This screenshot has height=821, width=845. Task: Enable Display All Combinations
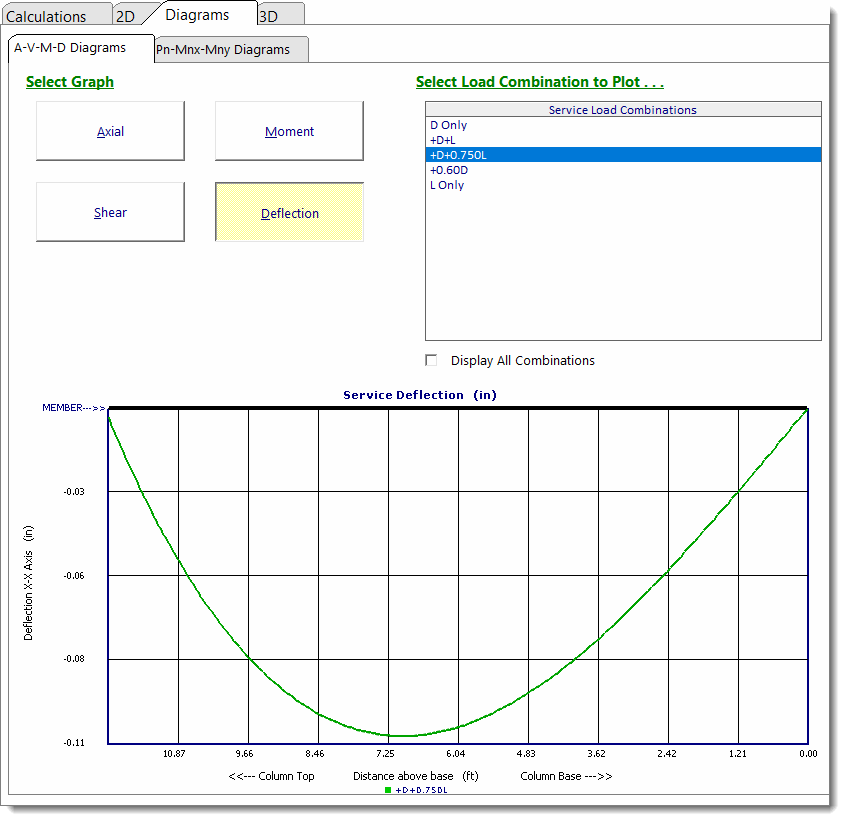click(431, 360)
